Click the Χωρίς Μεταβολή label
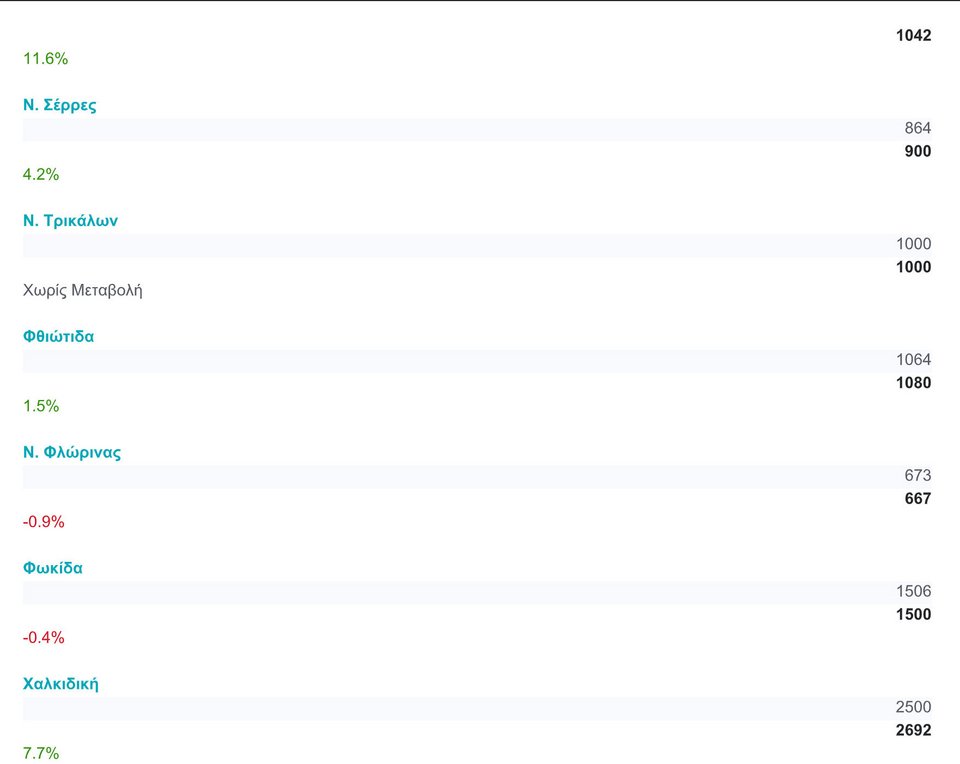The image size is (960, 764). 83,290
